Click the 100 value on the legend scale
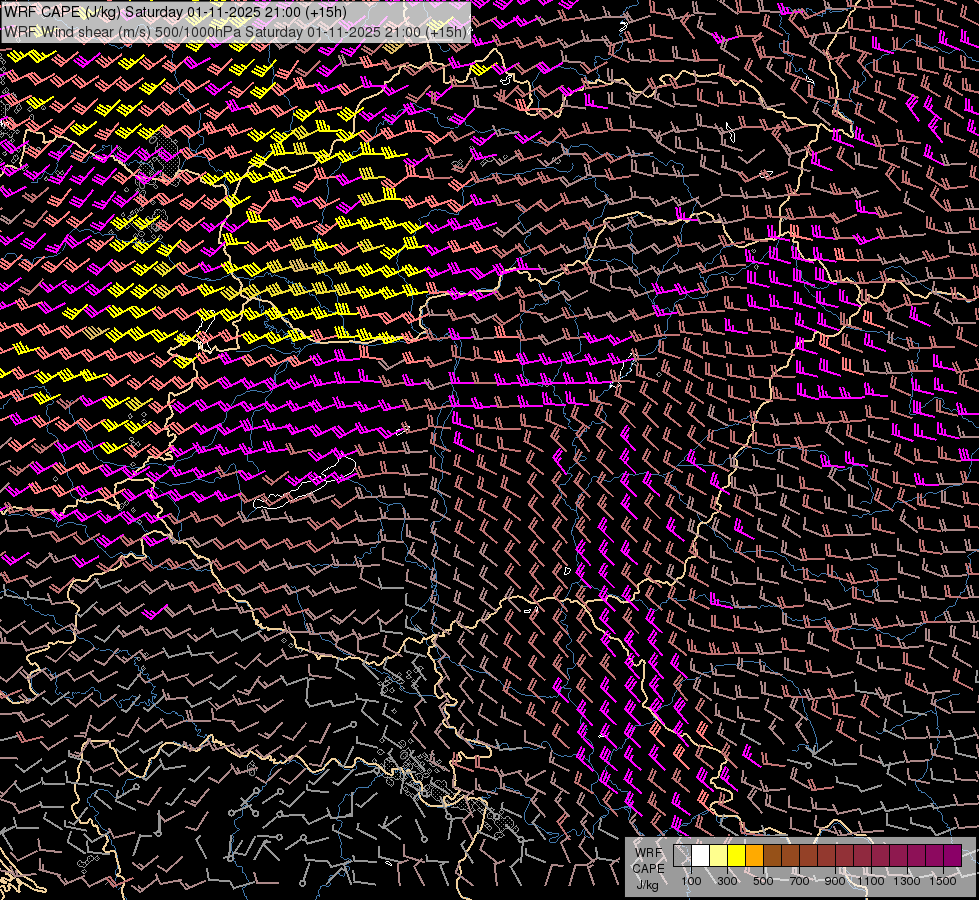The image size is (979, 900). coord(691,881)
